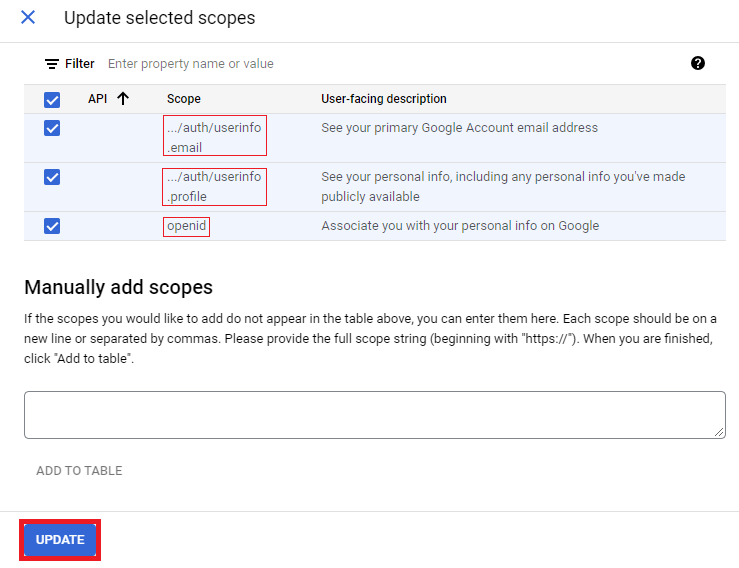739x568 pixels.
Task: Select the .../auth/userinfo.email scope text
Action: tap(214, 137)
